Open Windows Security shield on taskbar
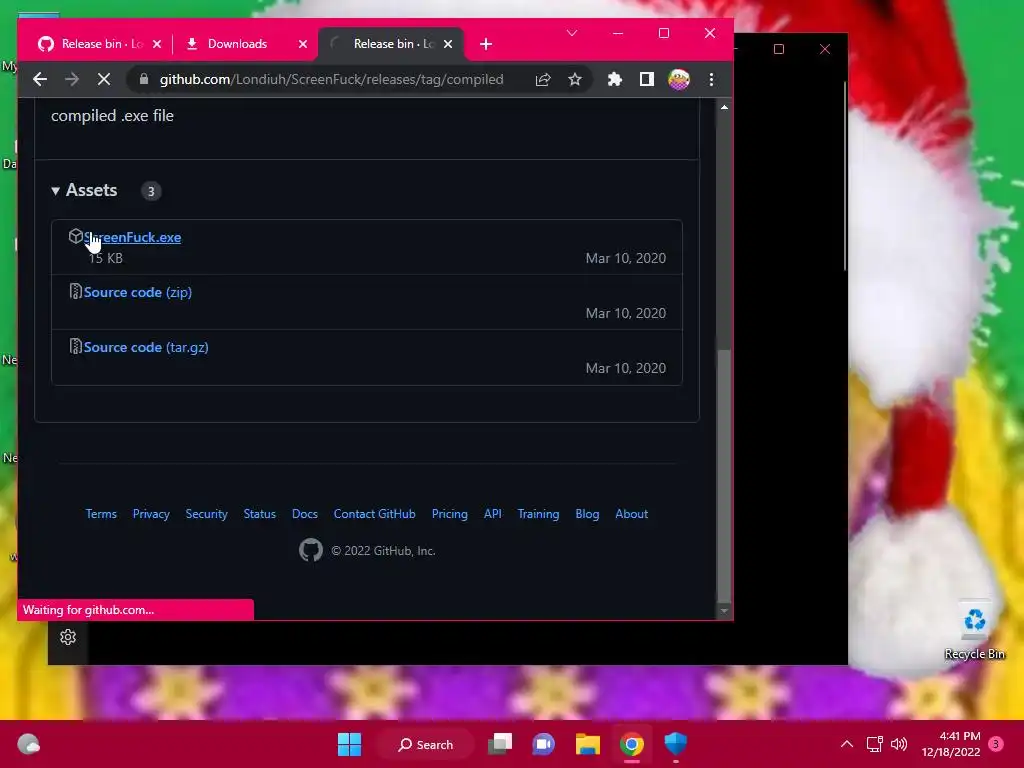This screenshot has width=1024, height=768. (676, 744)
